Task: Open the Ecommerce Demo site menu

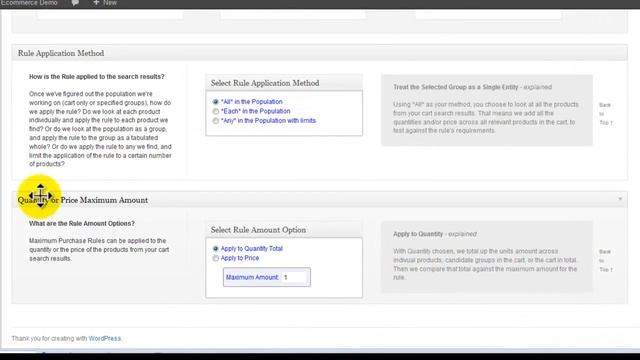Action: pyautogui.click(x=29, y=3)
